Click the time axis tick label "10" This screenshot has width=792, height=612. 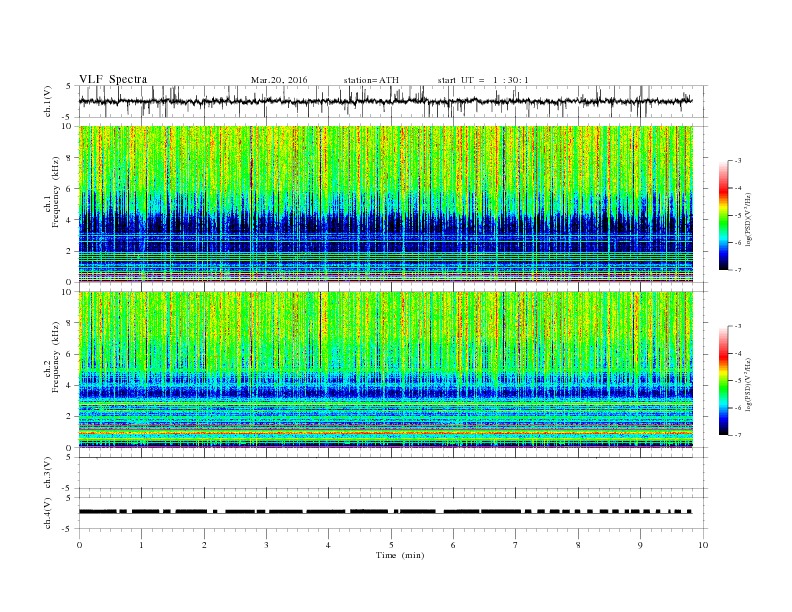coord(703,545)
